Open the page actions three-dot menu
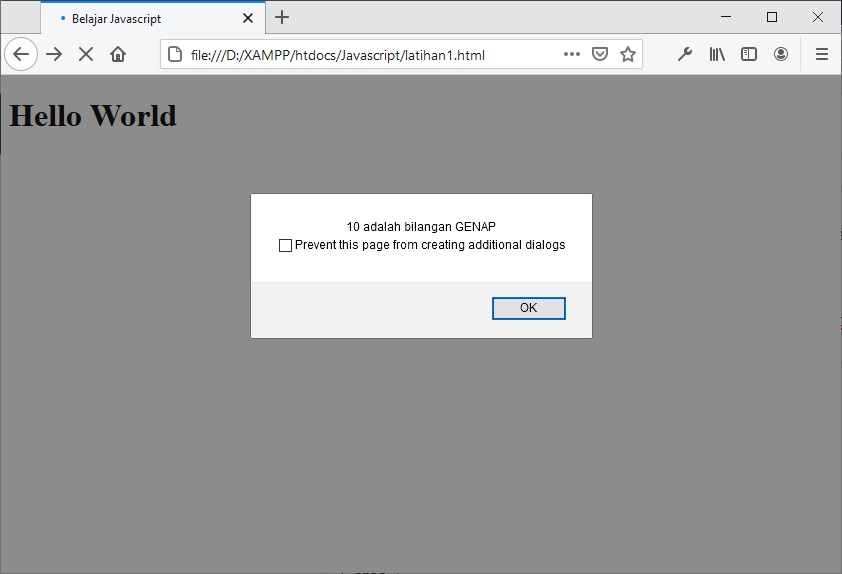 572,54
